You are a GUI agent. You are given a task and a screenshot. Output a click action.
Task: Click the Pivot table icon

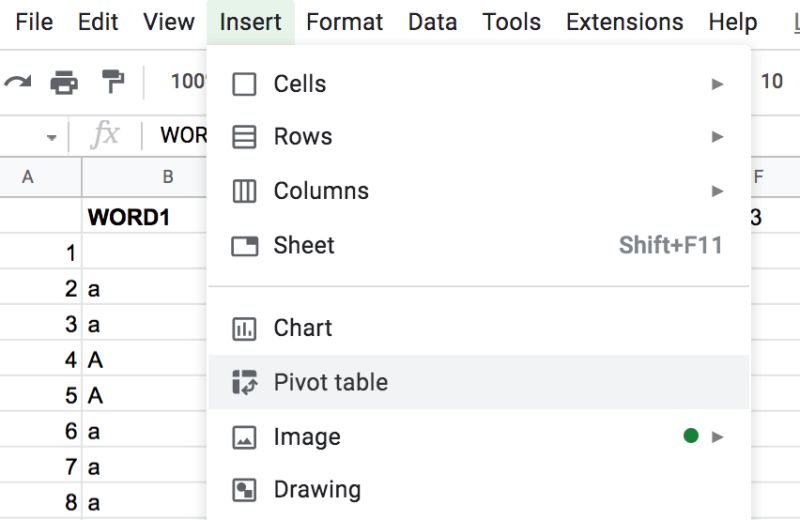pyautogui.click(x=244, y=382)
